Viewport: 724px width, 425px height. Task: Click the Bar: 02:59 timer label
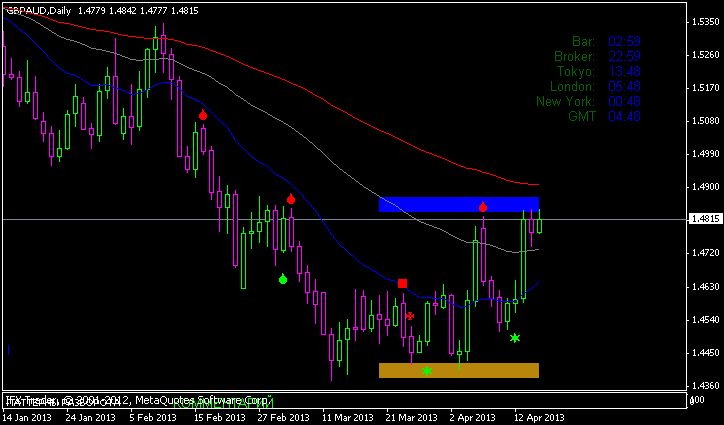point(606,42)
